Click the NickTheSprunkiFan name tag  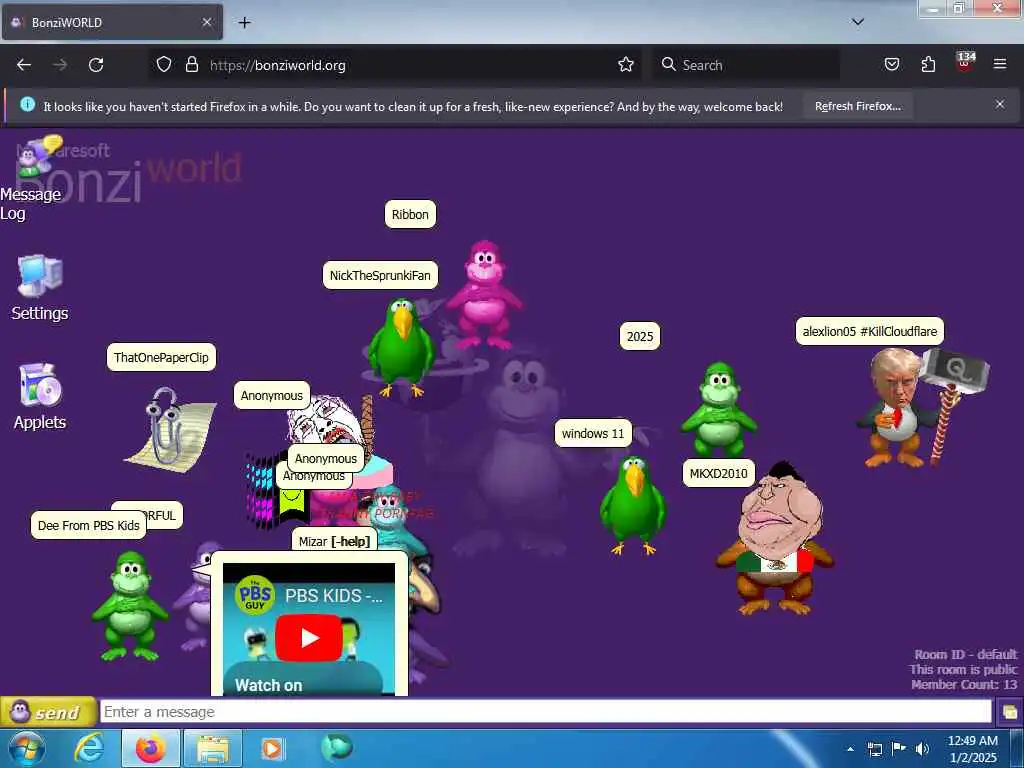click(x=380, y=275)
